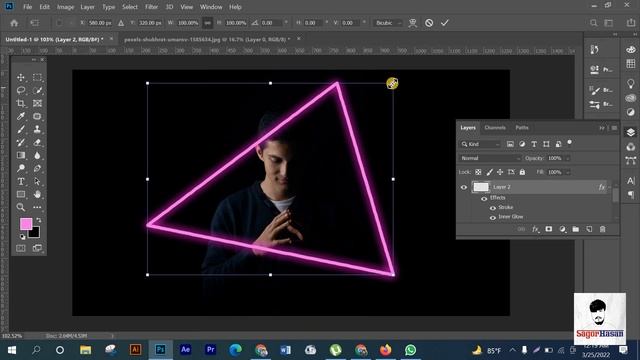Select the Move tool
The image size is (640, 360).
[21, 77]
